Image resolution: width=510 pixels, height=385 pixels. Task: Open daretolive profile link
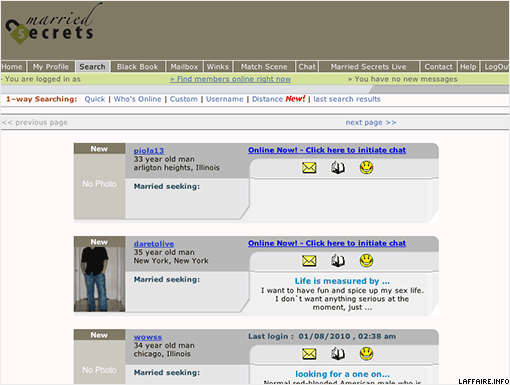point(154,244)
